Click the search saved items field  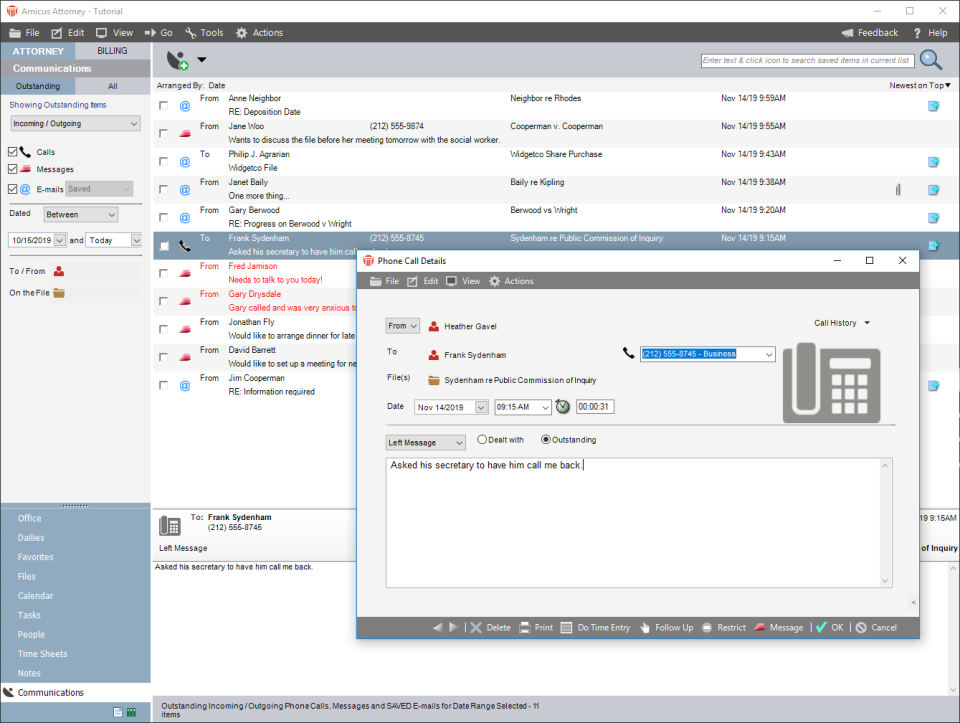point(808,61)
